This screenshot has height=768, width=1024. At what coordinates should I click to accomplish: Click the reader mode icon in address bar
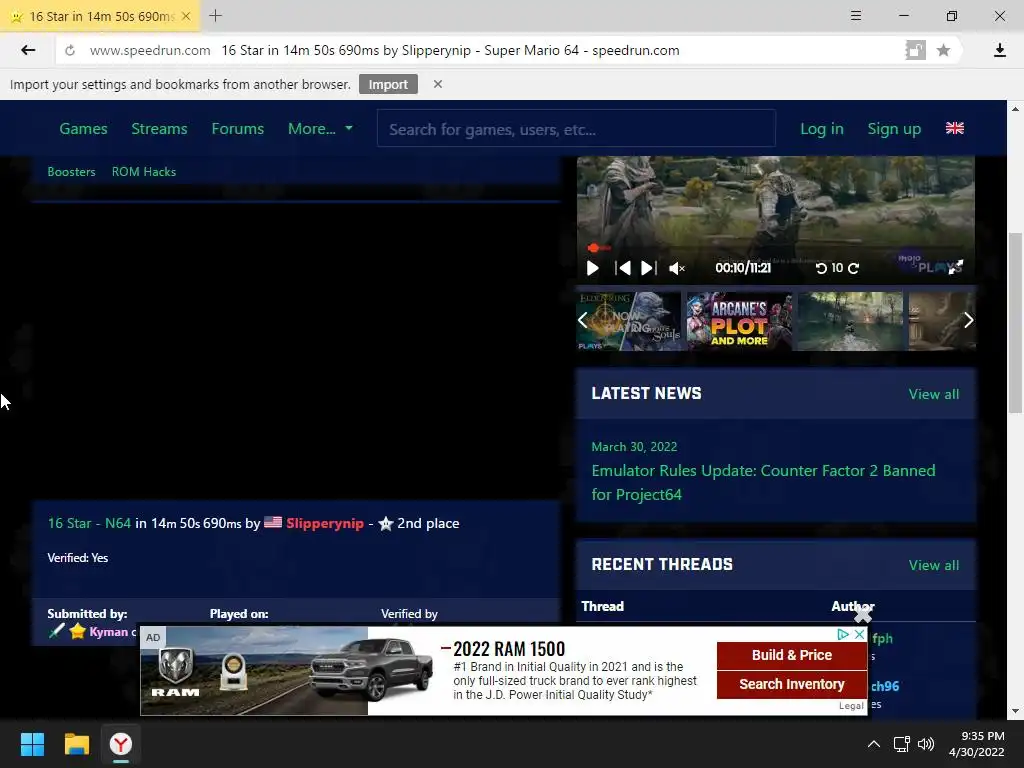click(x=915, y=50)
